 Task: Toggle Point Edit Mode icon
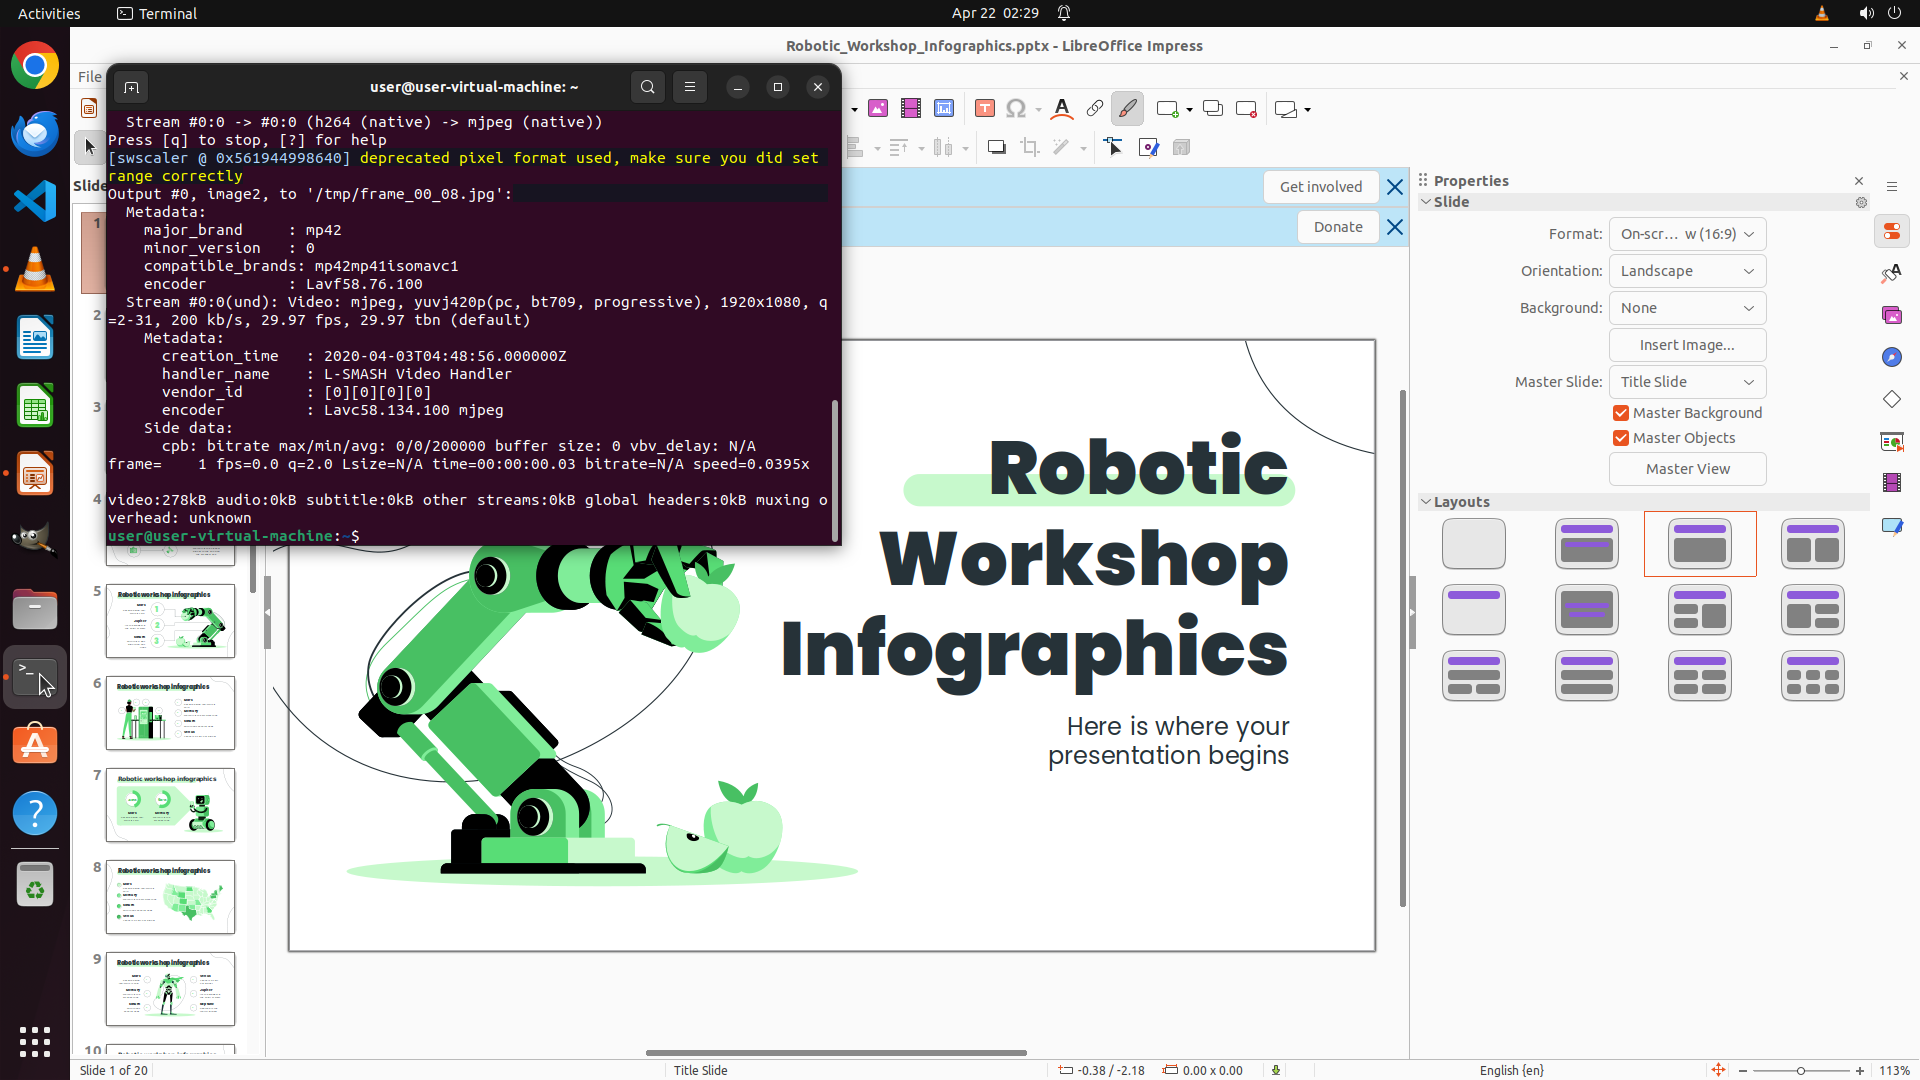coord(1113,148)
